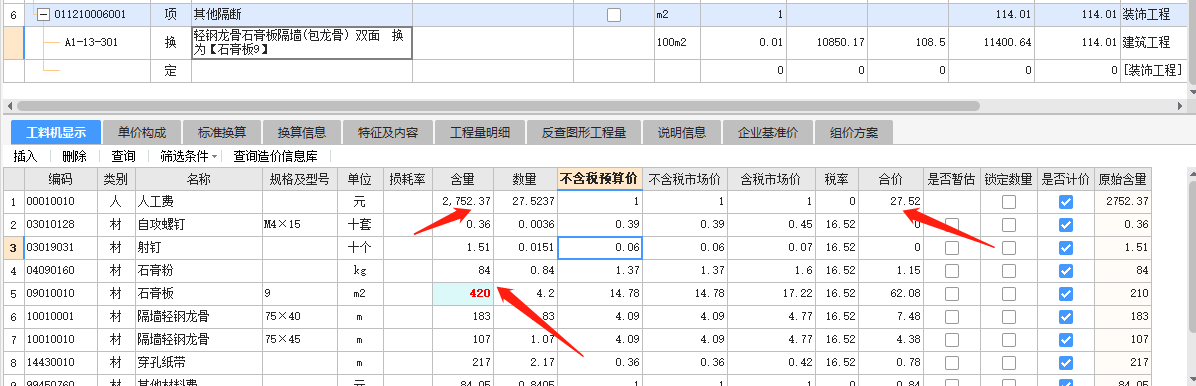Click the 其他隔断 name cell
Viewport: 1196px width, 386px height.
click(301, 14)
